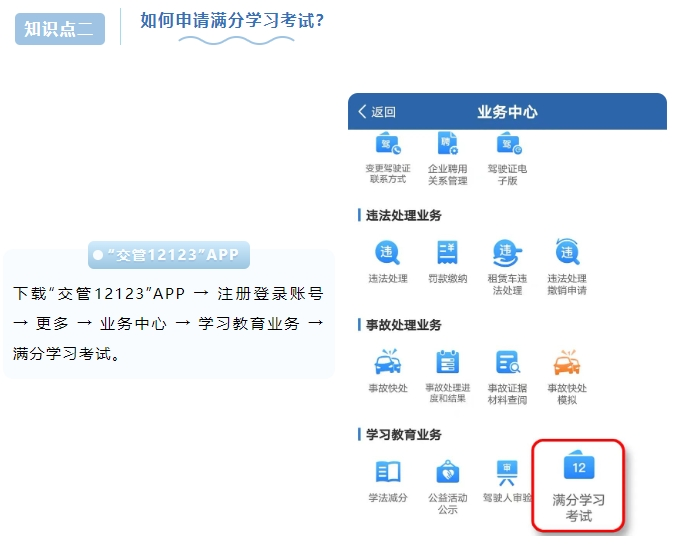Viewport: 688px width, 559px height.
Task: Click 学习教育业务 in the instruction text
Action: (x=249, y=324)
